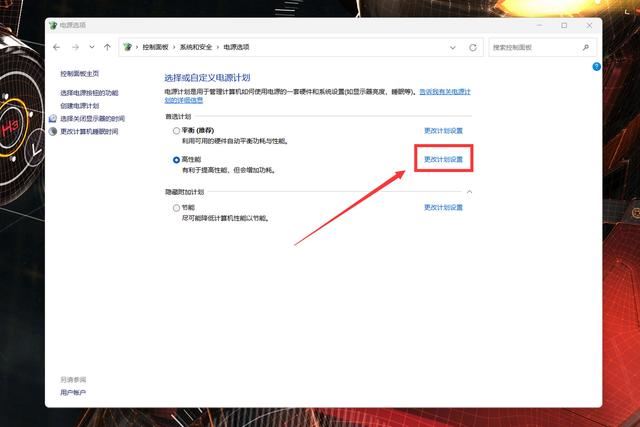Select the 节能 power plan
640x427 pixels.
(x=176, y=208)
